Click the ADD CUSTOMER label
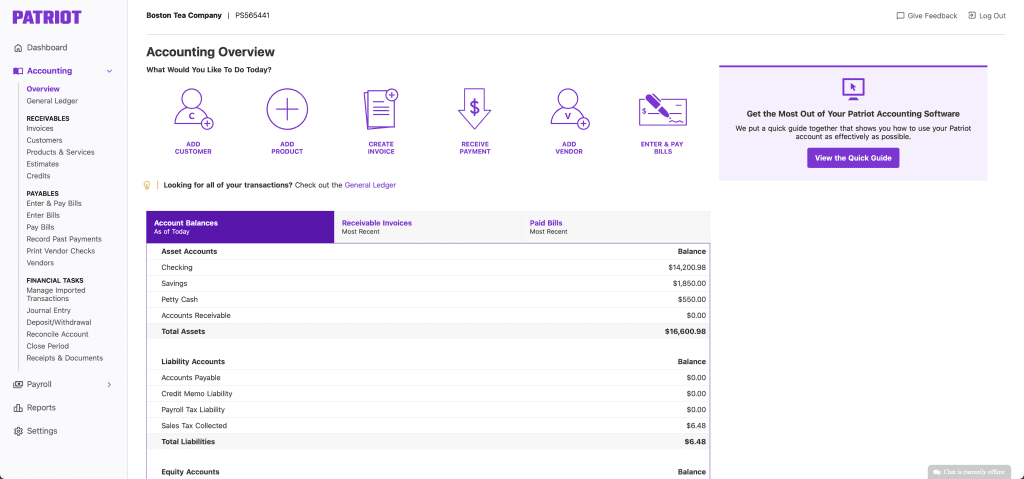This screenshot has width=1024, height=479. tap(193, 148)
